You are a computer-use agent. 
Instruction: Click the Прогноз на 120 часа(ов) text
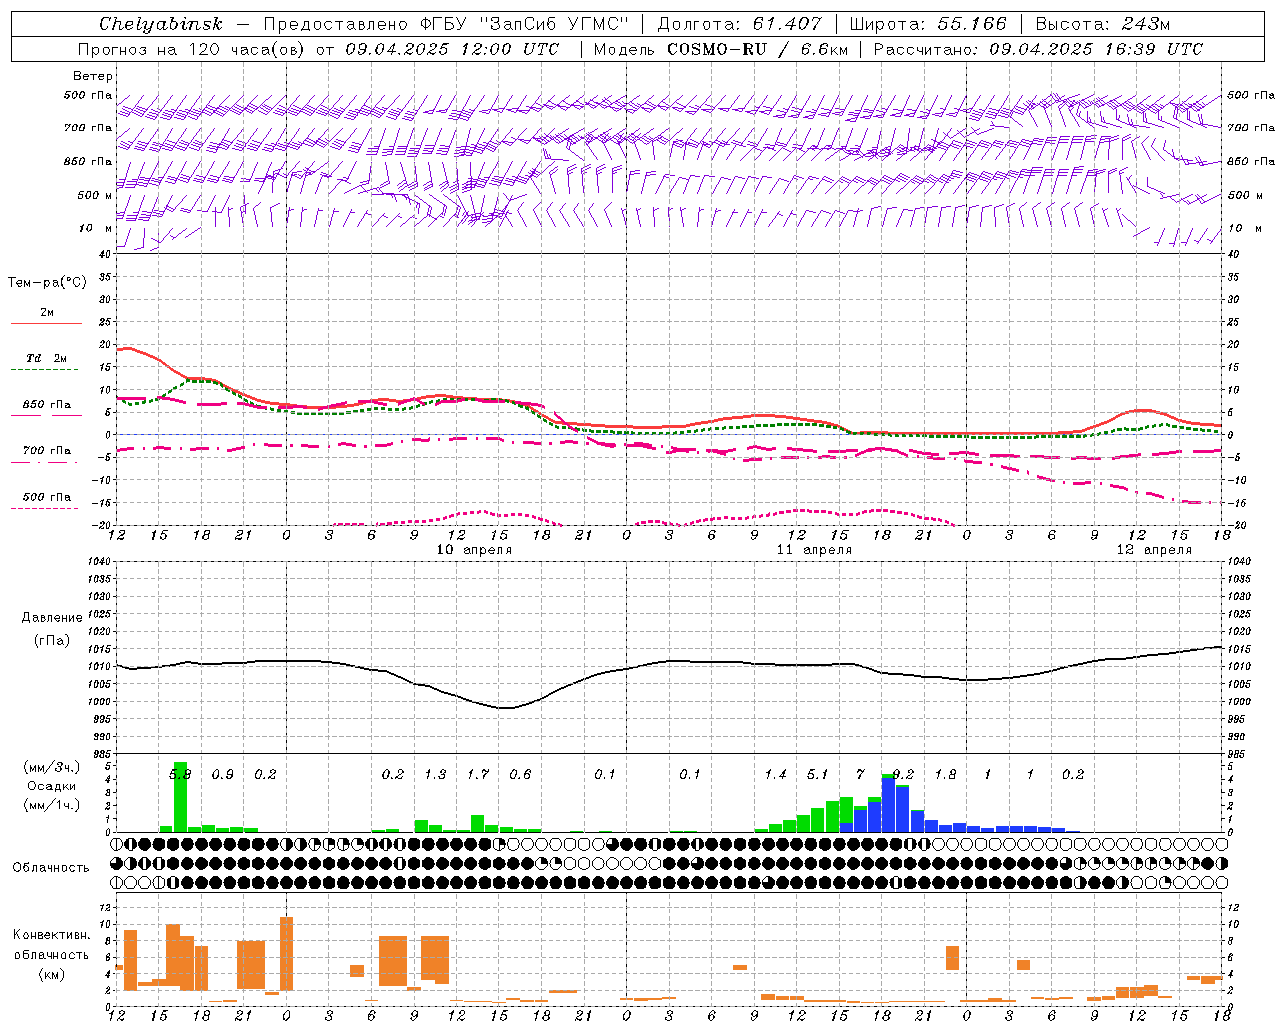[x=192, y=49]
